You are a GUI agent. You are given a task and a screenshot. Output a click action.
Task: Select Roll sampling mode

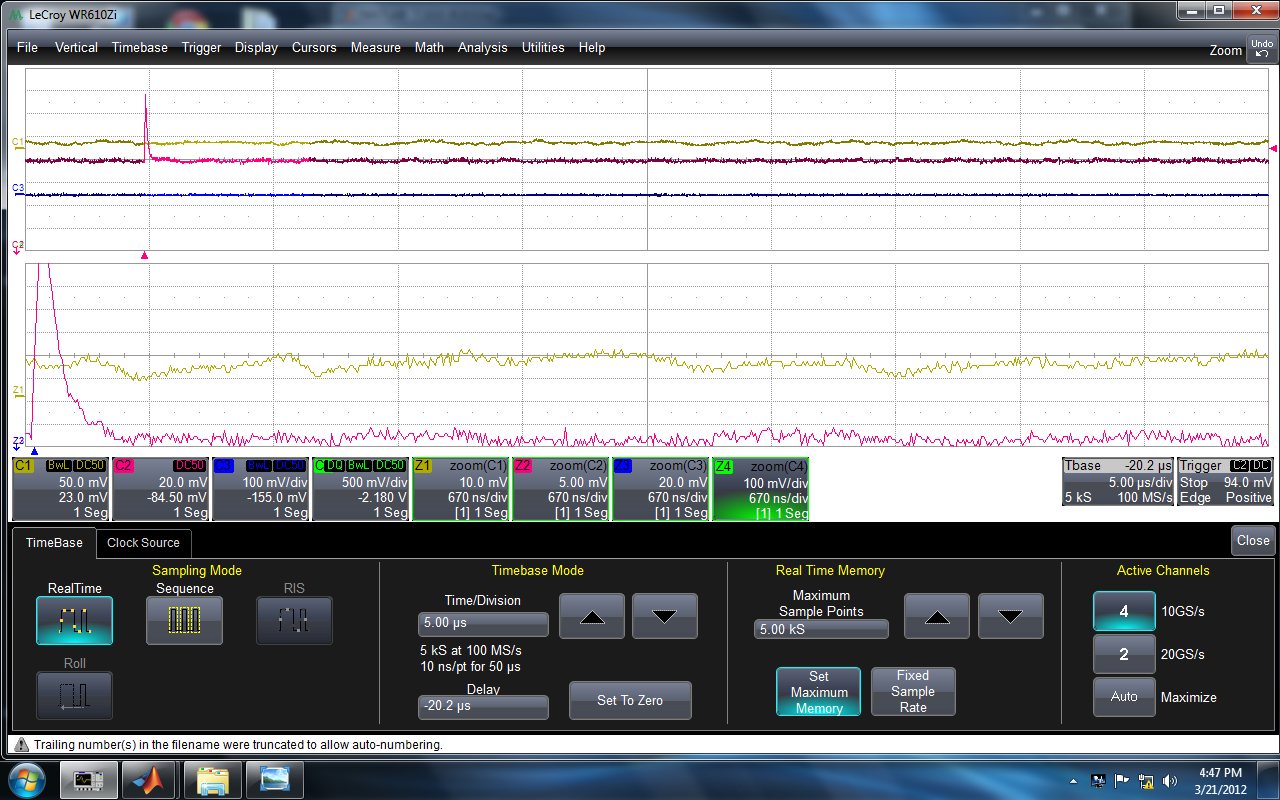74,695
